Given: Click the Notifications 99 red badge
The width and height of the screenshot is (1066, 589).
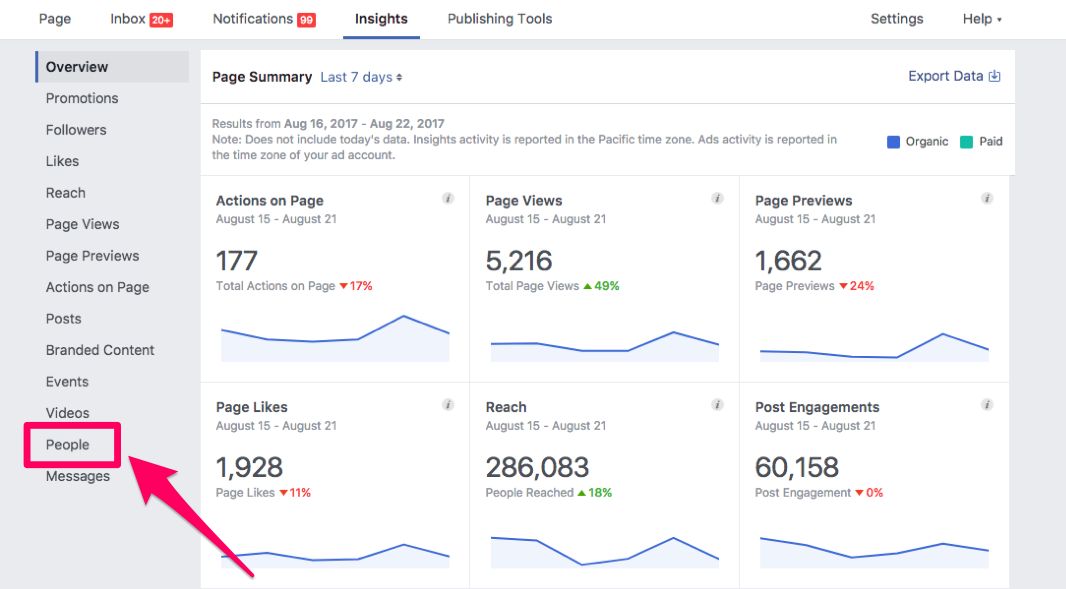Looking at the screenshot, I should tap(306, 20).
